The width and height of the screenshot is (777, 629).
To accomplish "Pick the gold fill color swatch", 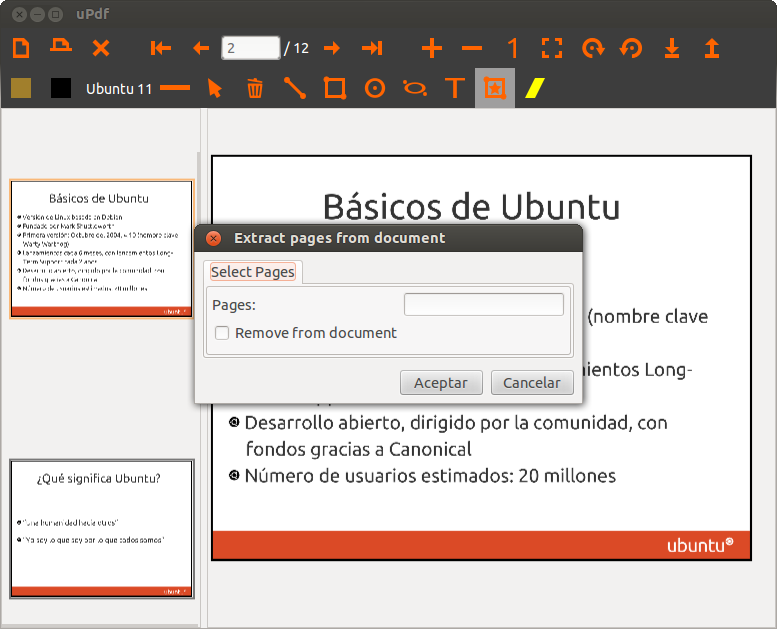I will [21, 88].
